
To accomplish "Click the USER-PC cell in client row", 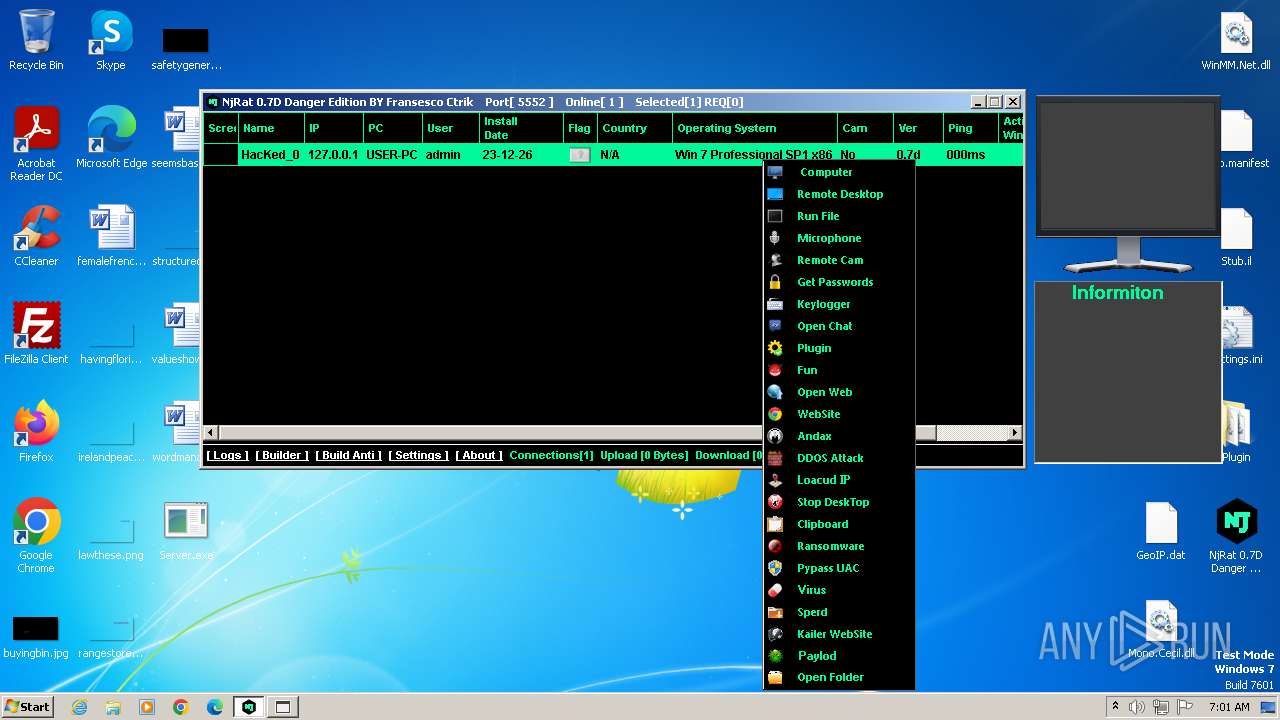I will (392, 155).
